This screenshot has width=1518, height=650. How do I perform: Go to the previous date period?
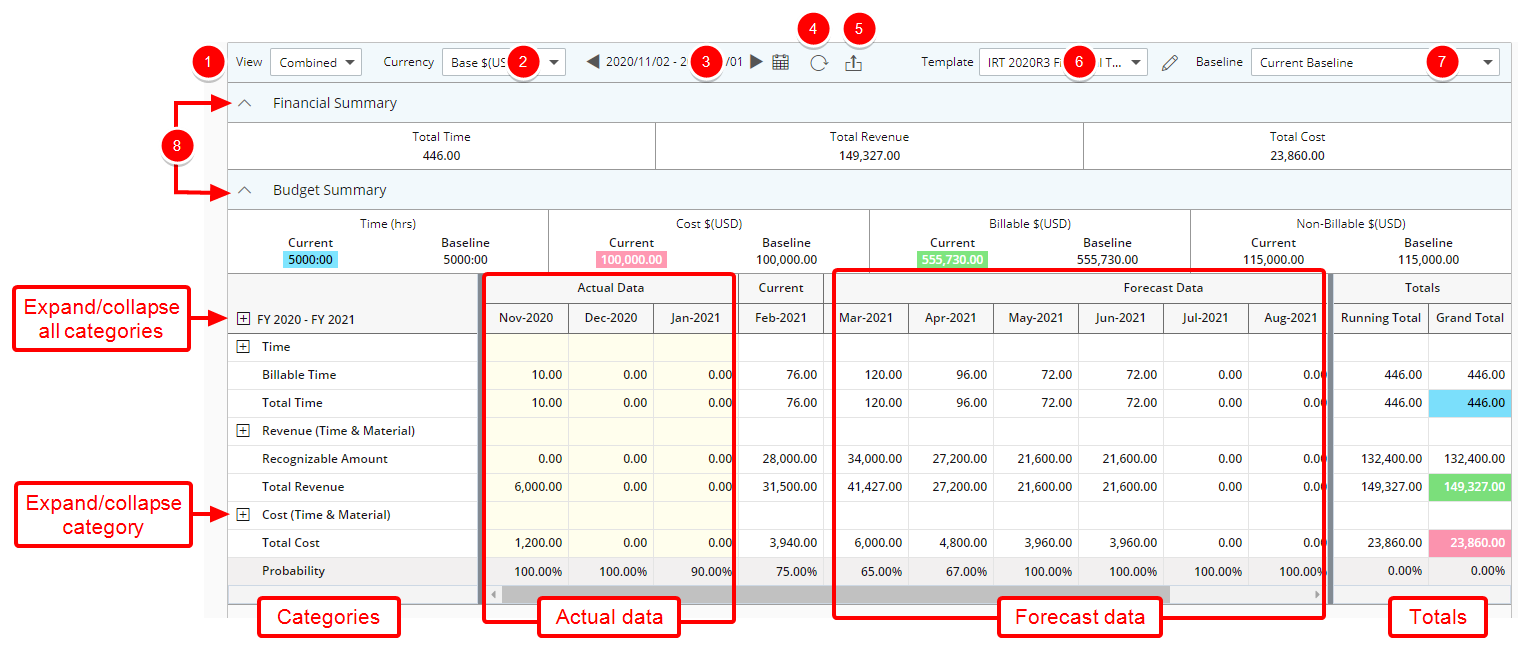pos(593,62)
